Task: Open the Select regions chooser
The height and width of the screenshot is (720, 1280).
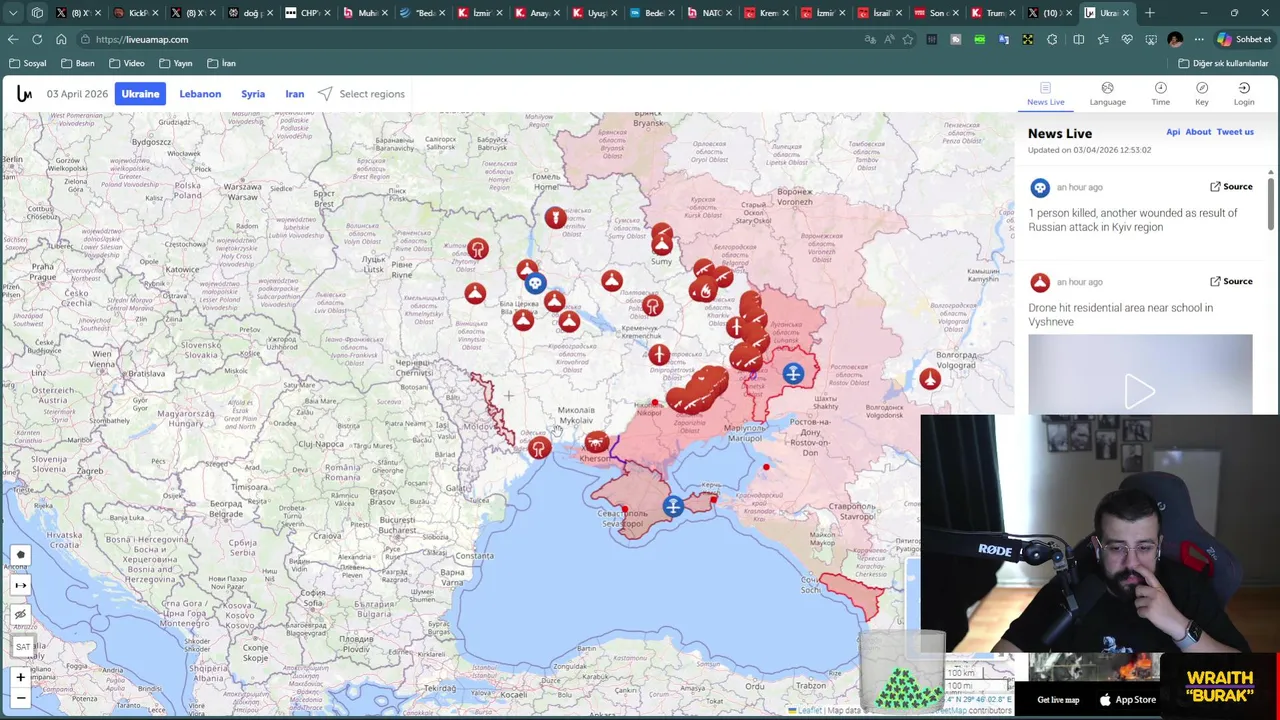Action: [x=361, y=94]
